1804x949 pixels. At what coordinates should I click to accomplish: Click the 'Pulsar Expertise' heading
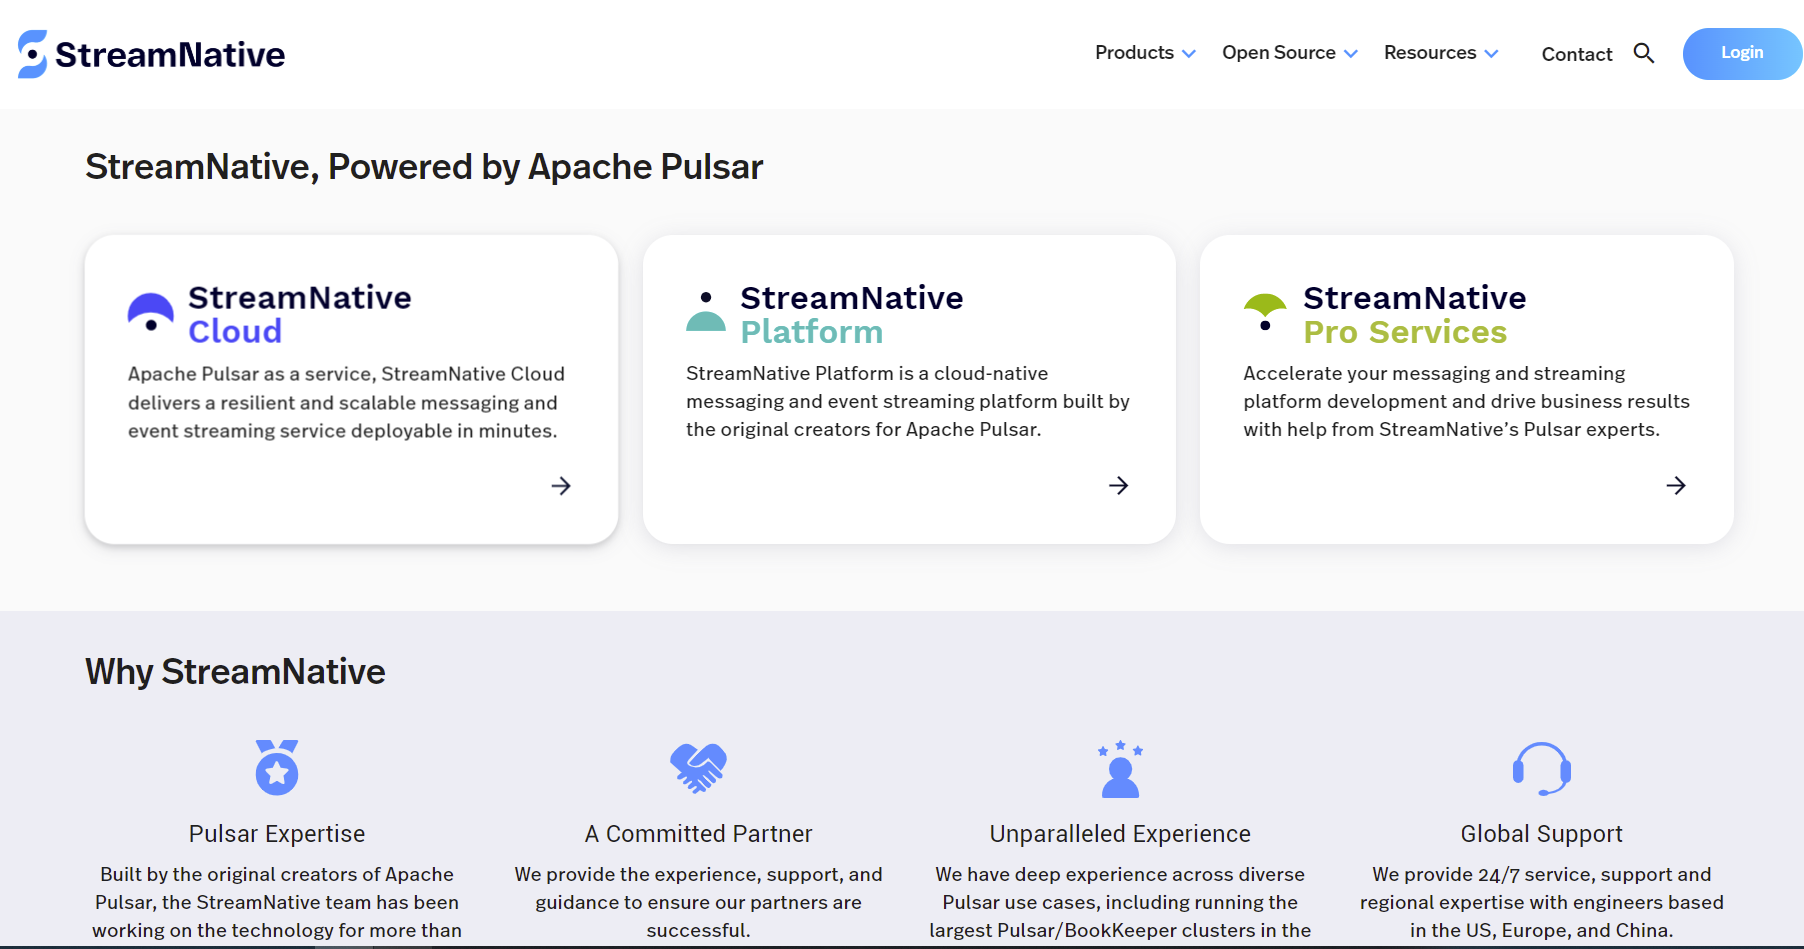click(x=277, y=834)
